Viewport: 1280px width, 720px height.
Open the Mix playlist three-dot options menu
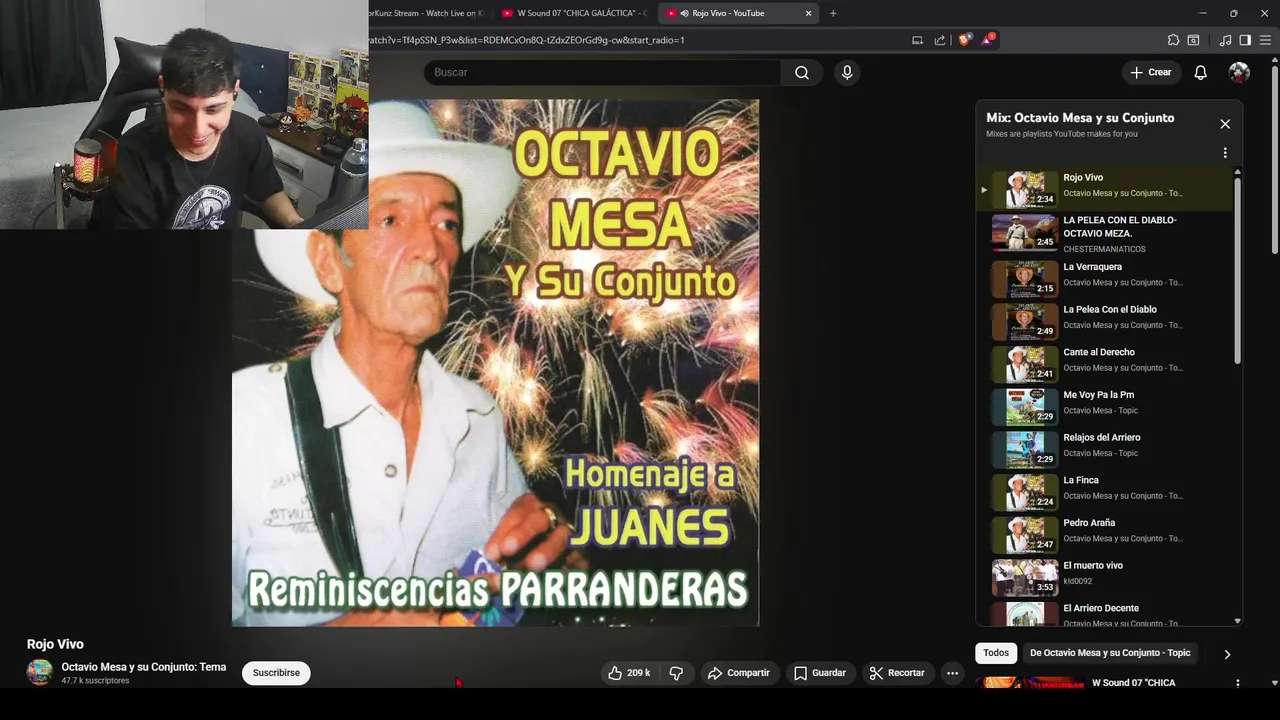tap(1225, 153)
